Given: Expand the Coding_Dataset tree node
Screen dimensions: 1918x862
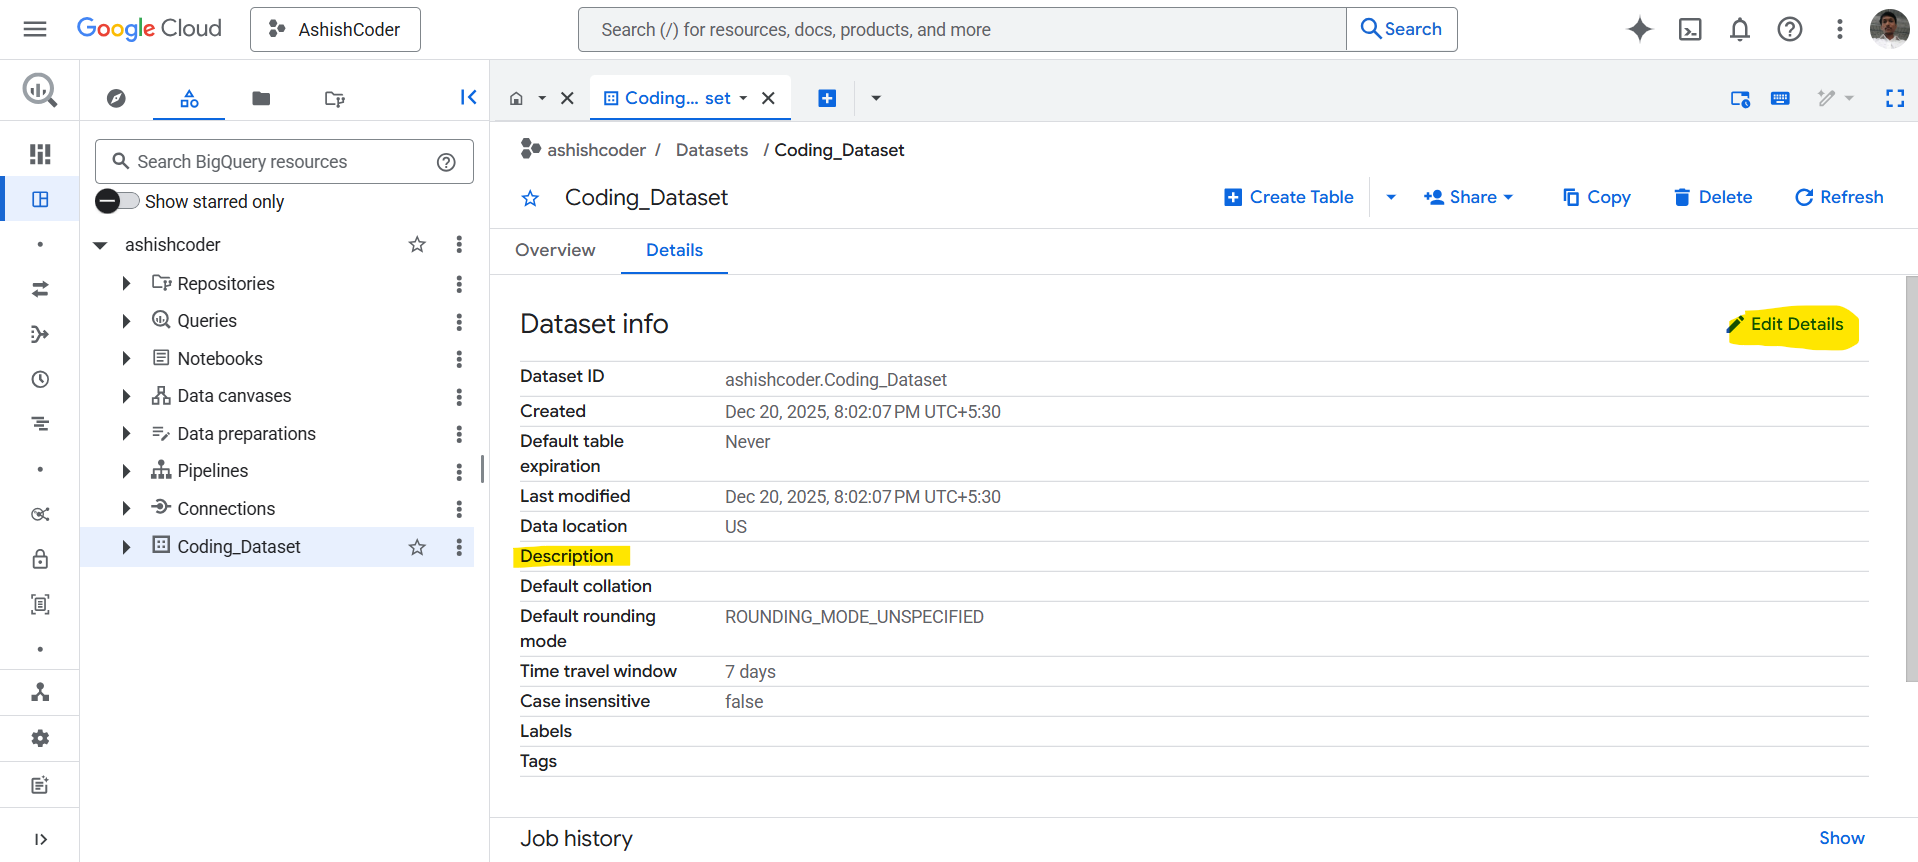Looking at the screenshot, I should coord(126,547).
